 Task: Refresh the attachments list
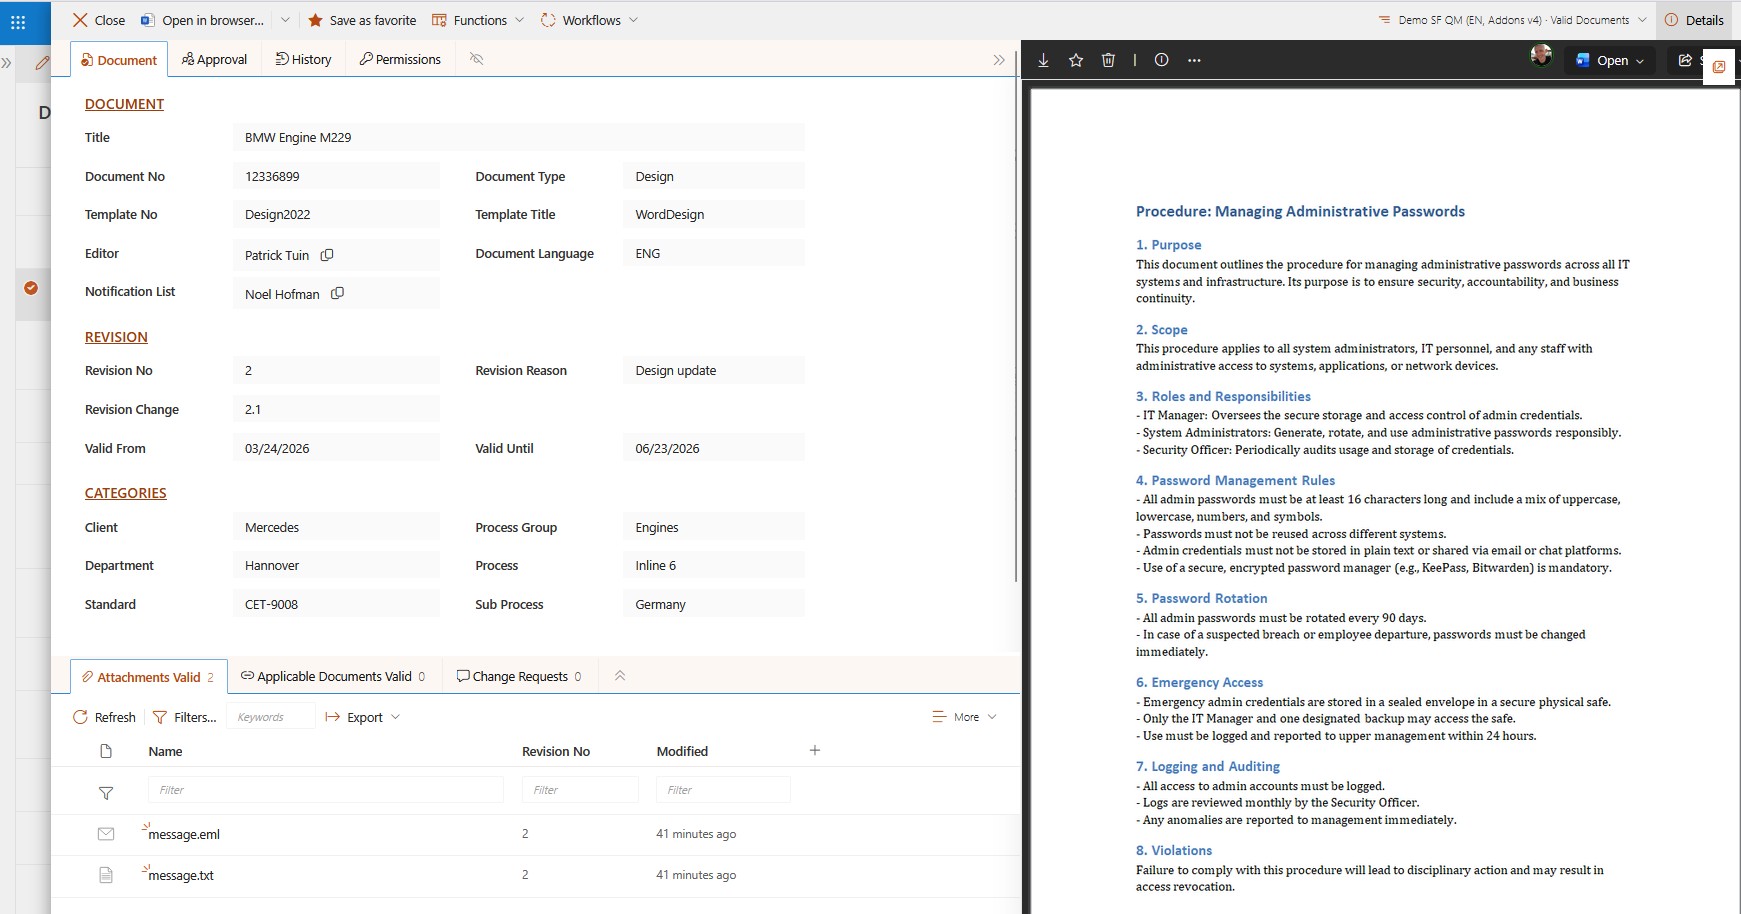[x=104, y=717]
